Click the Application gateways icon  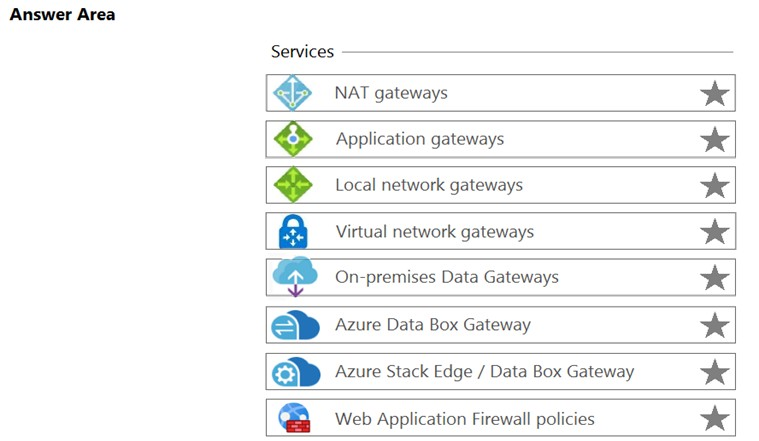(x=293, y=139)
